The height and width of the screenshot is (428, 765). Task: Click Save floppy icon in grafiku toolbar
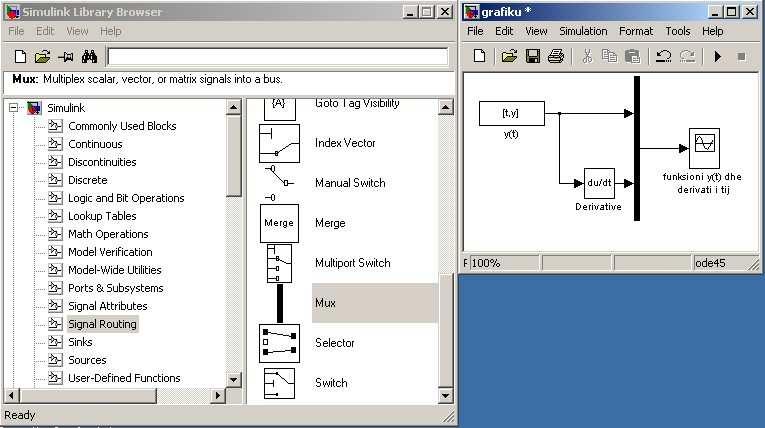(x=532, y=56)
